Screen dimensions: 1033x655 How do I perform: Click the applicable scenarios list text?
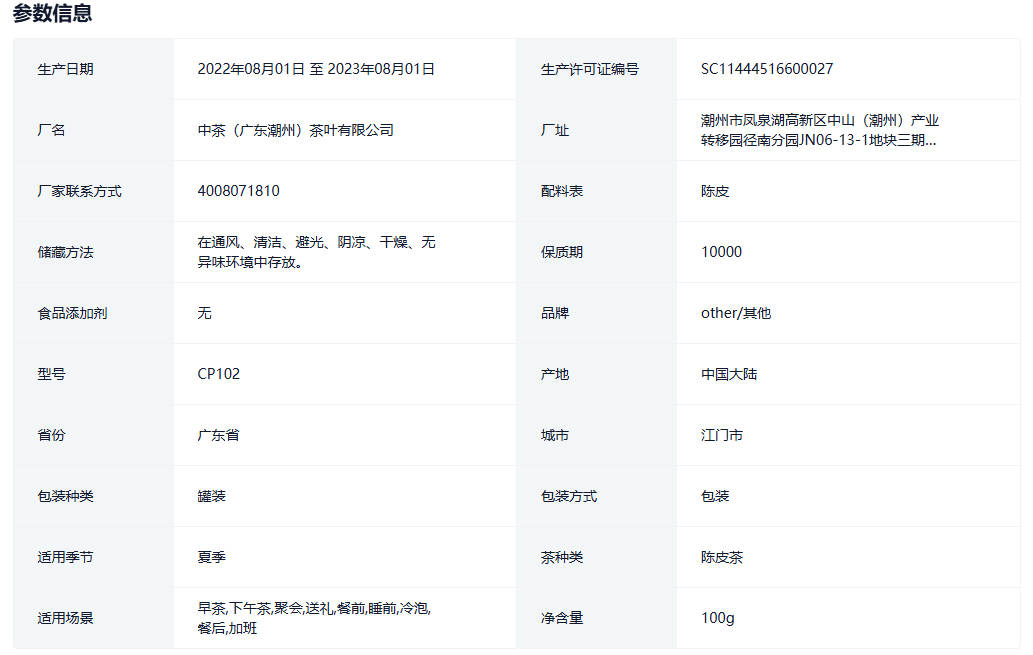pyautogui.click(x=314, y=618)
